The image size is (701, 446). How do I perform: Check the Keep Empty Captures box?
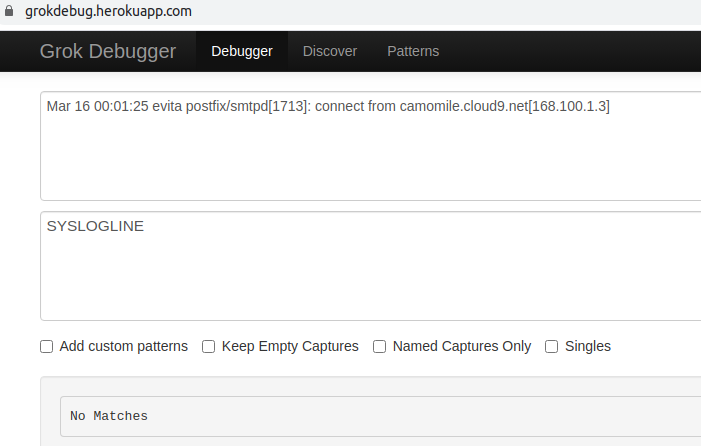[x=209, y=347]
